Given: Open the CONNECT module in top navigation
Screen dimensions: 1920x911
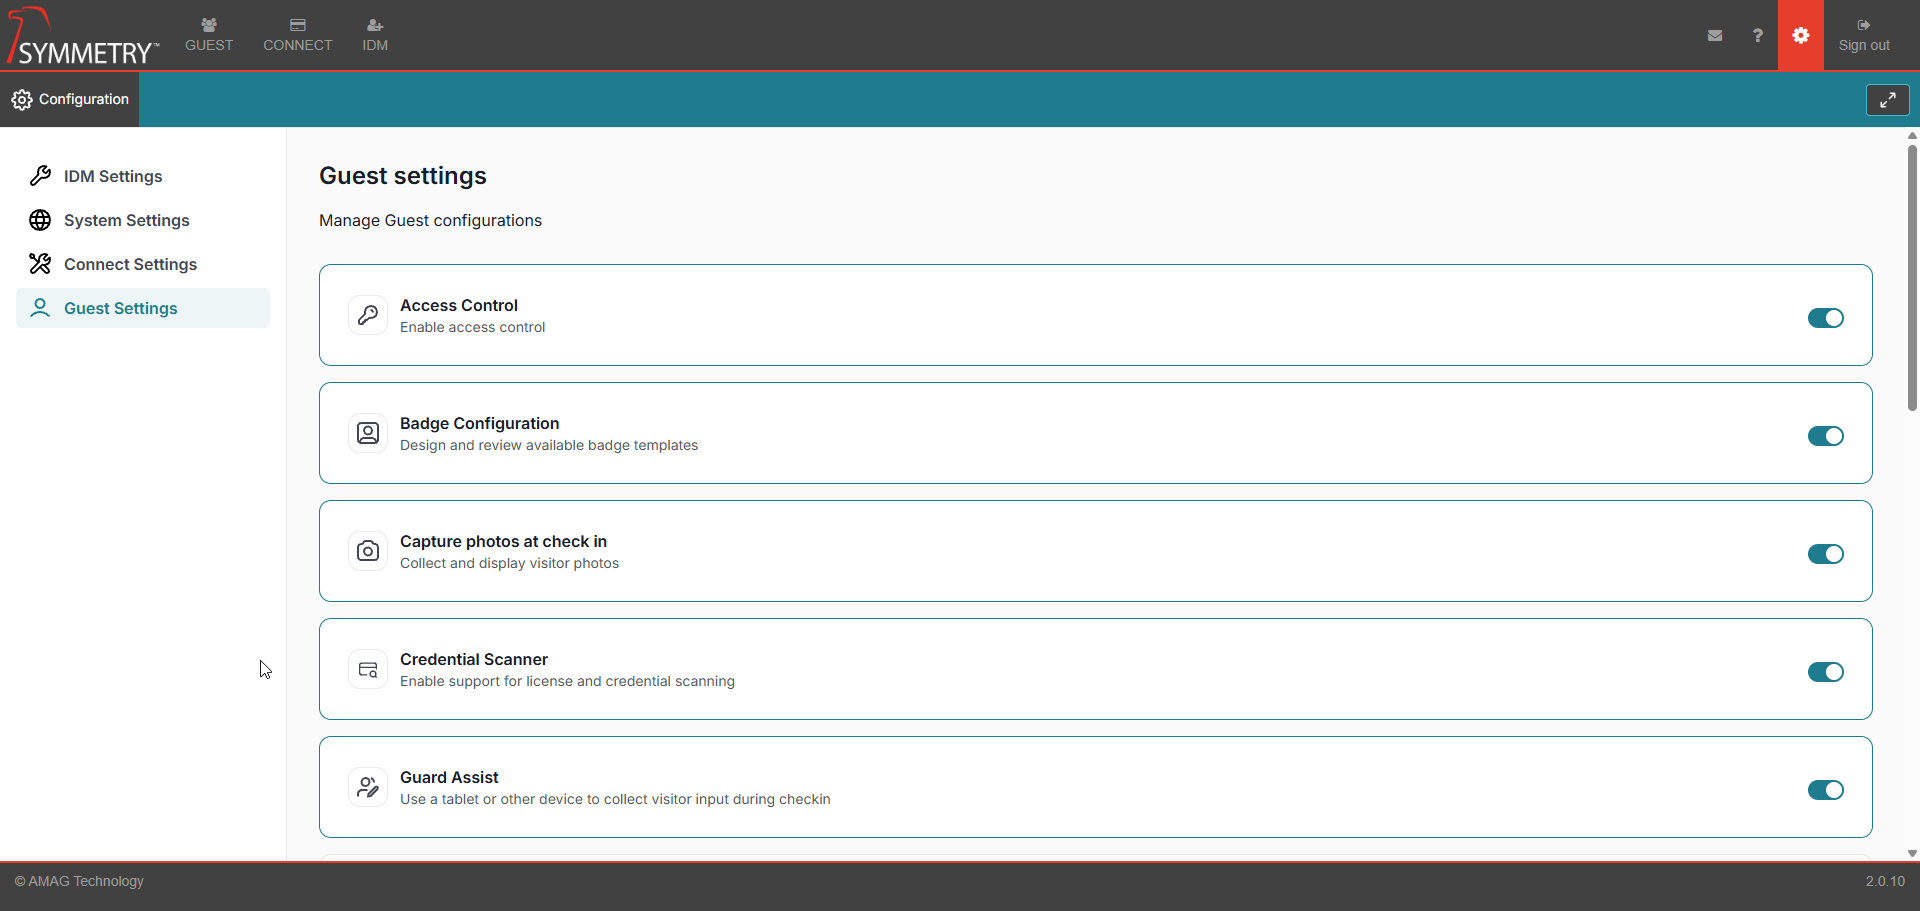Looking at the screenshot, I should 297,35.
